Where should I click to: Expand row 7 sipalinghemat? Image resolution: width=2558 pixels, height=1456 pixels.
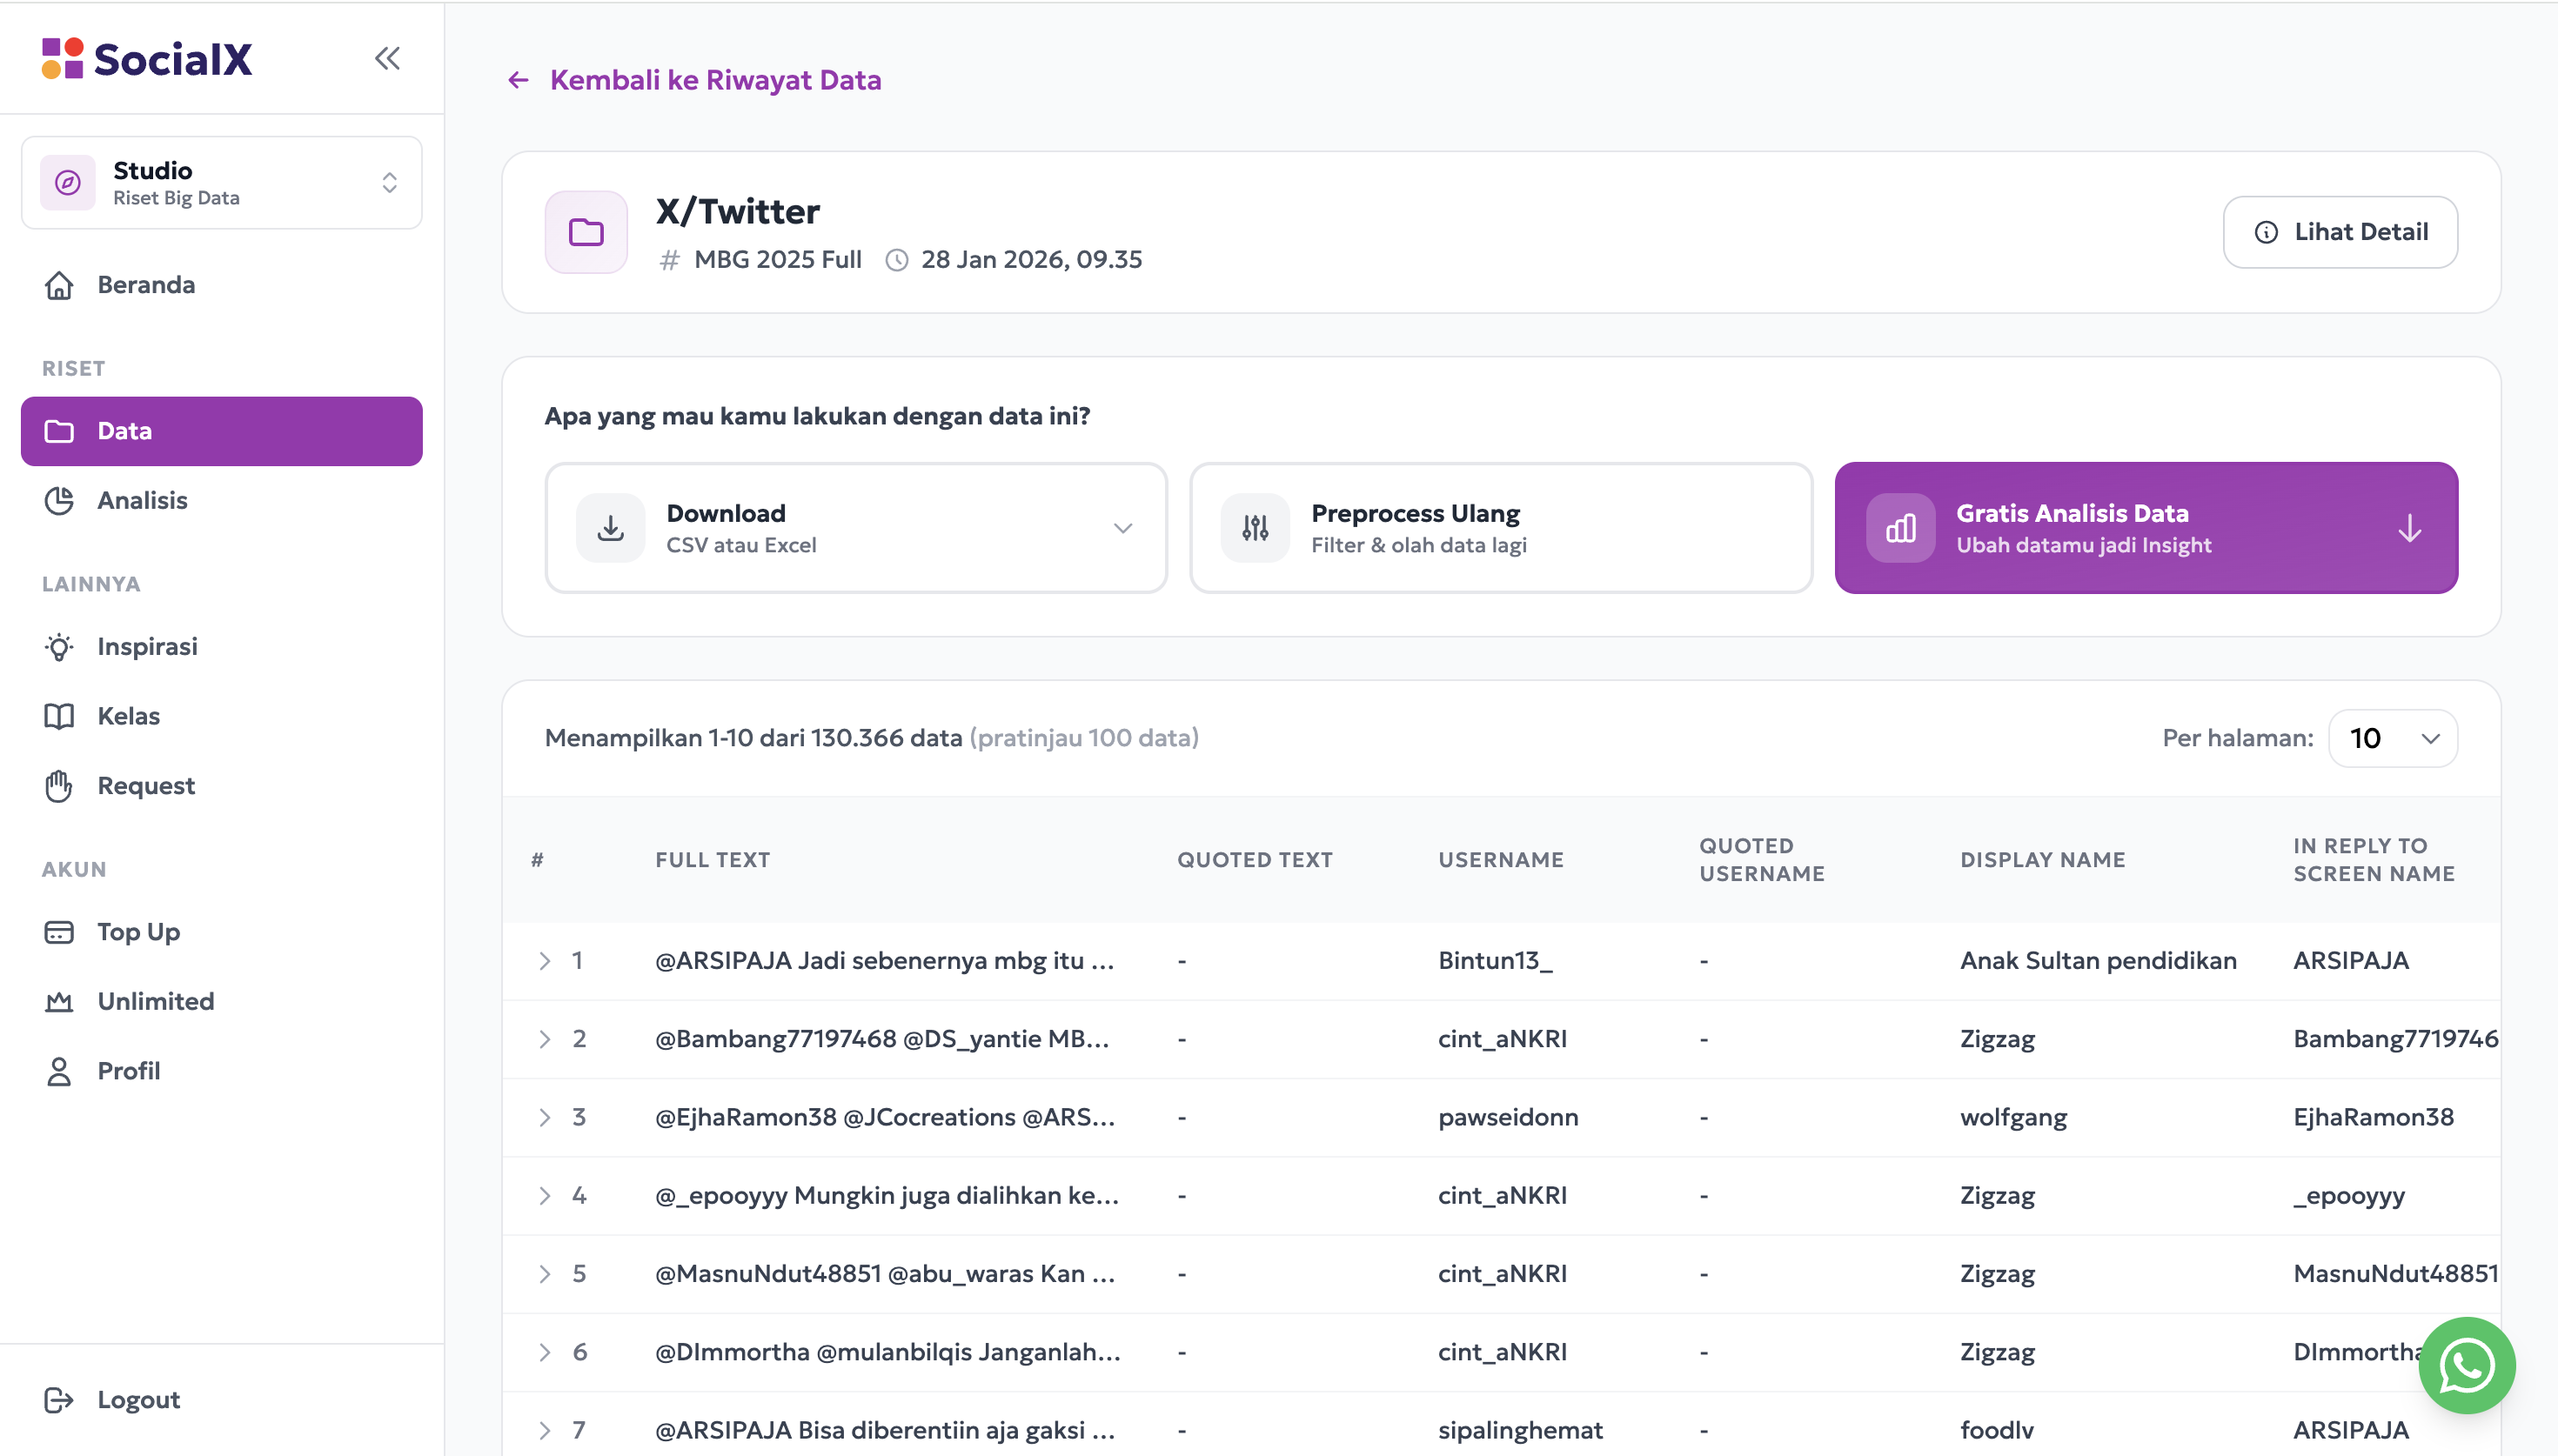pos(545,1431)
